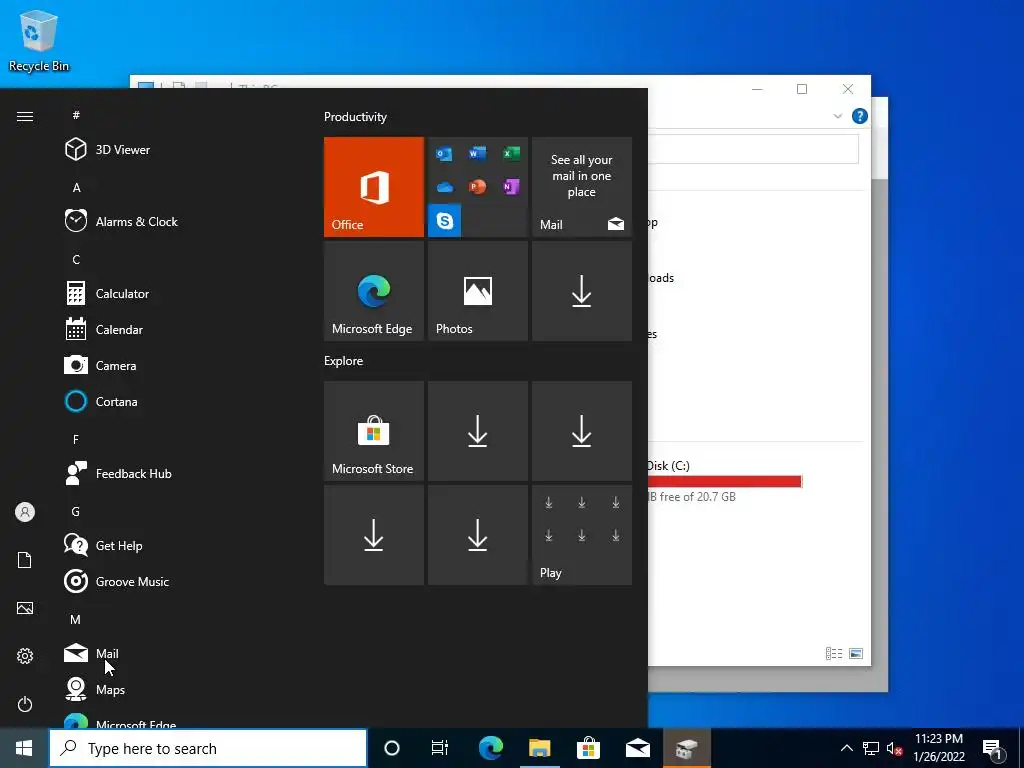Show hidden system tray icons
1024x768 pixels.
pos(846,748)
